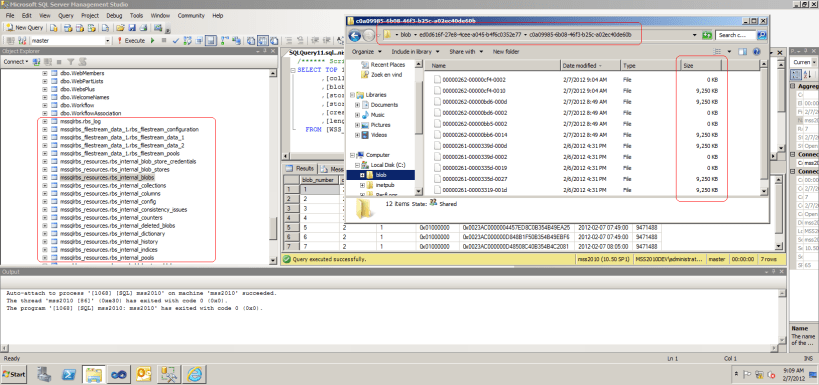Expand the inetpub folder in Explorer tree

click(362, 185)
